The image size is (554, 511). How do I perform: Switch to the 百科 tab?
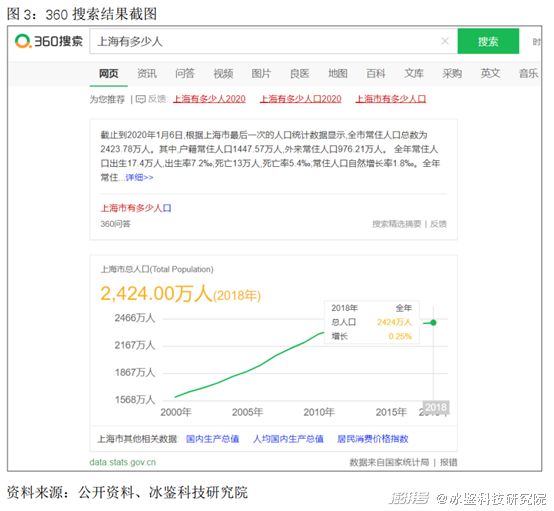(x=376, y=74)
